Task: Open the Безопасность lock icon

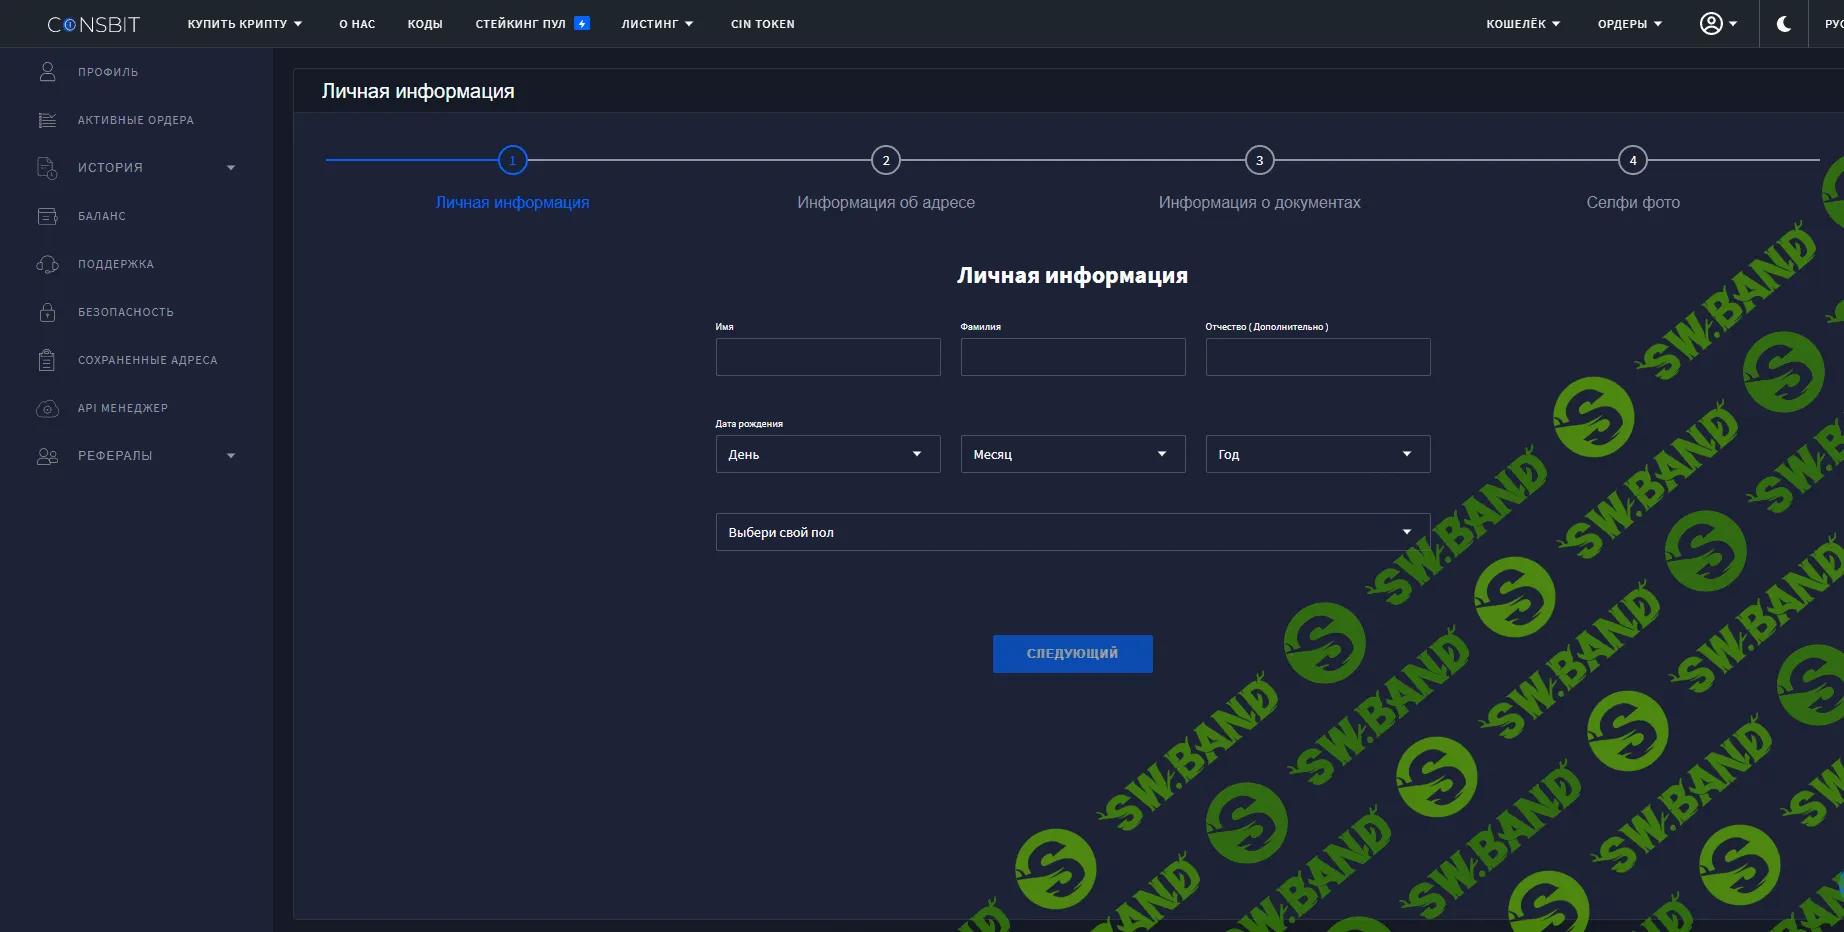Action: tap(47, 311)
